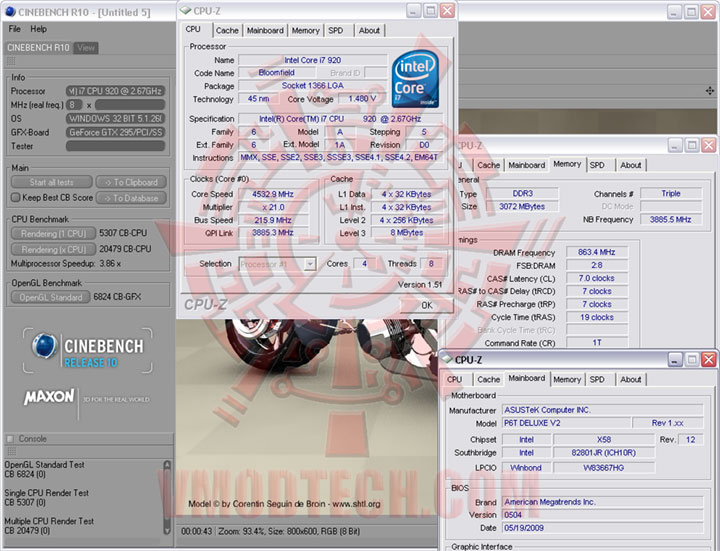Select the CINEBENCH R10 tab
Viewport: 720px width, 551px height.
(x=38, y=47)
